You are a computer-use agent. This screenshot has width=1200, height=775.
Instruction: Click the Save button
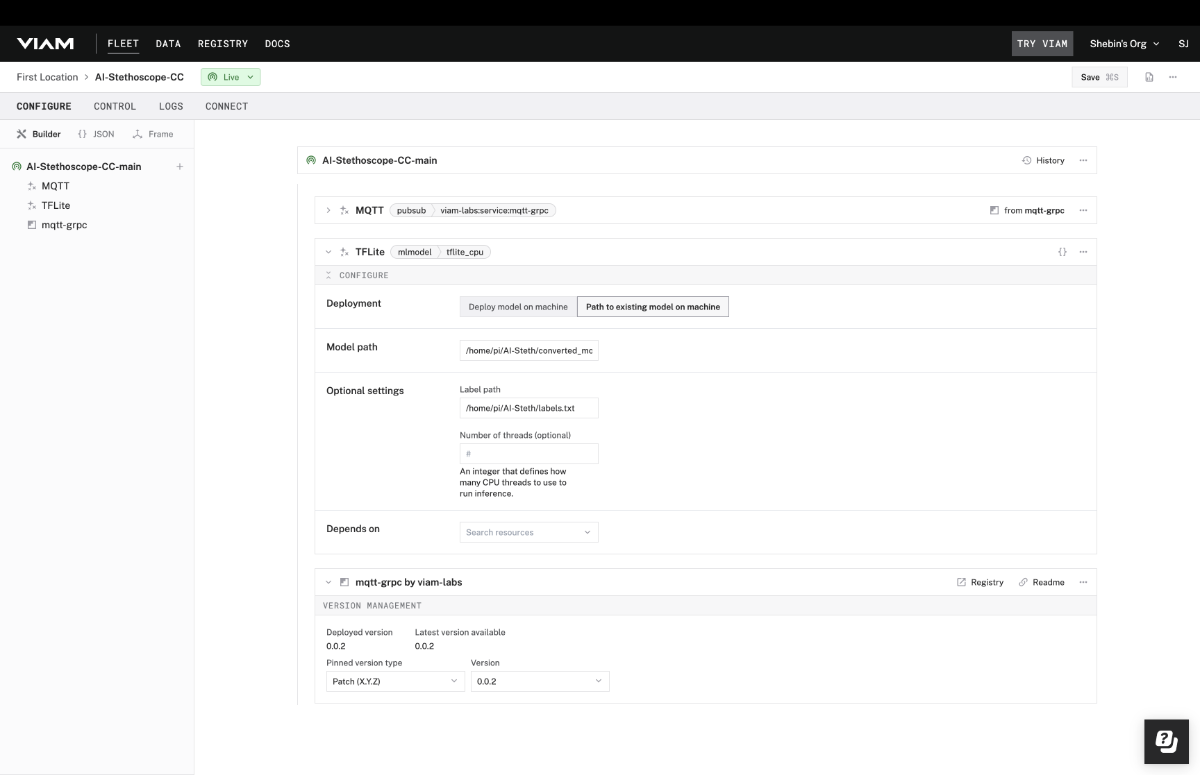click(1099, 77)
